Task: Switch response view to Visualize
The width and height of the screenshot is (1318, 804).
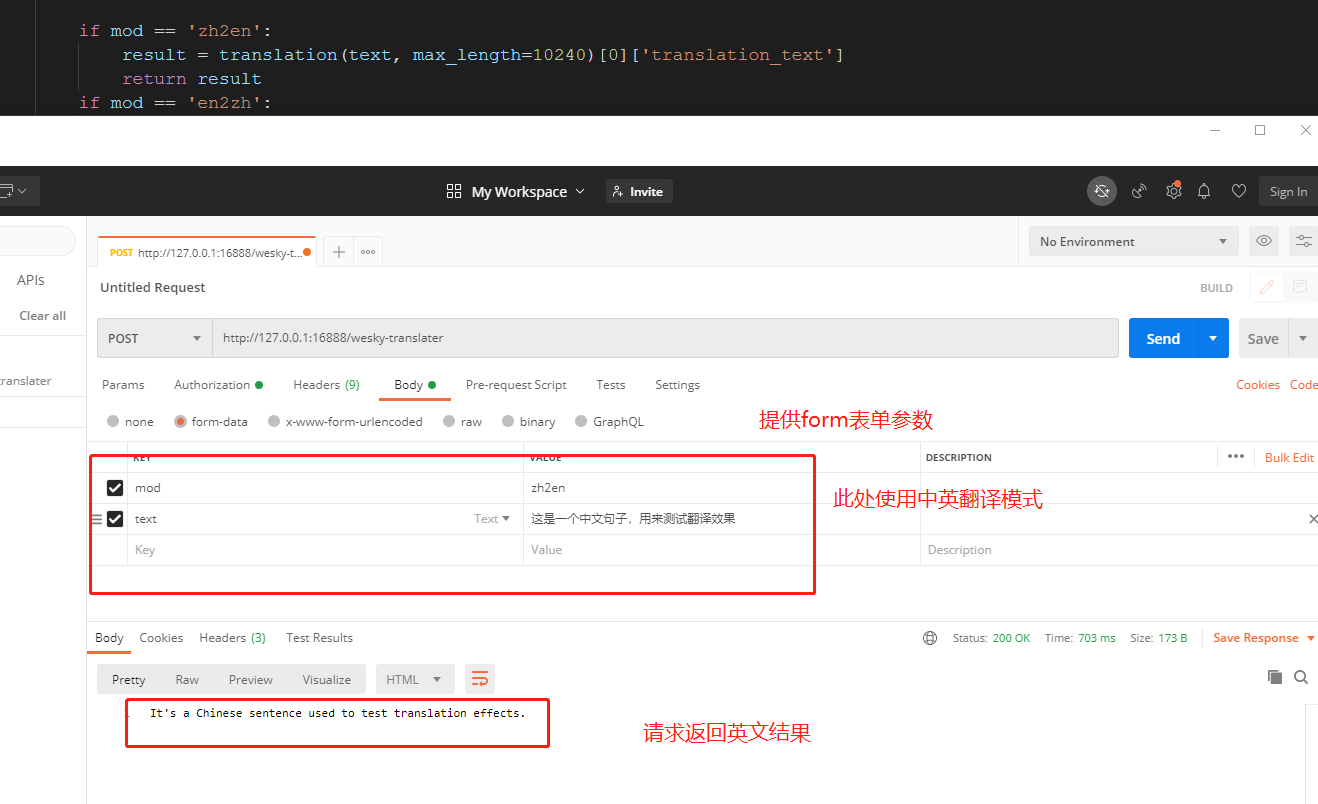Action: coord(327,679)
